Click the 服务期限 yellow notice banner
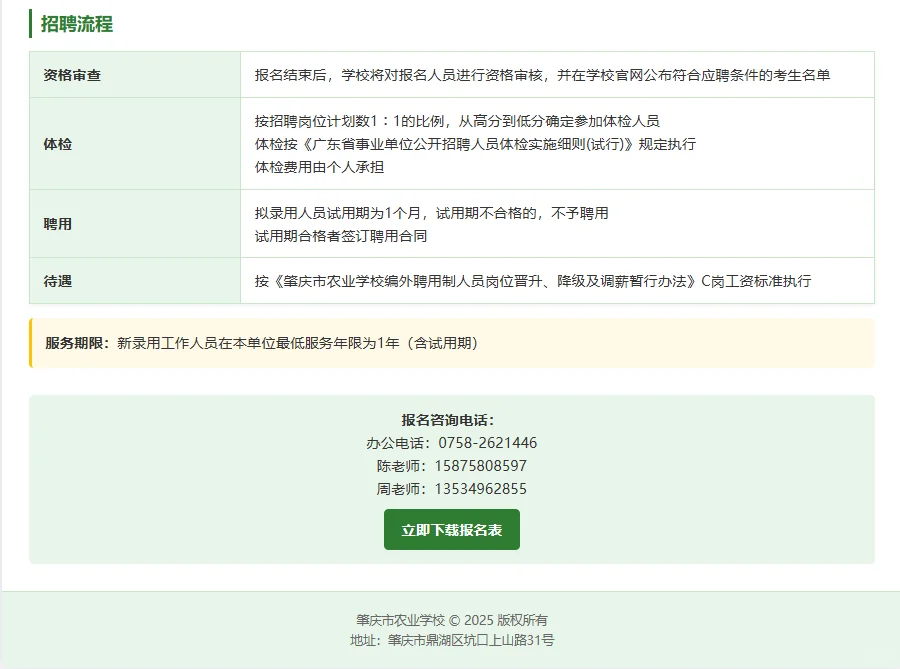Screen dimensions: 900x669 450,345
